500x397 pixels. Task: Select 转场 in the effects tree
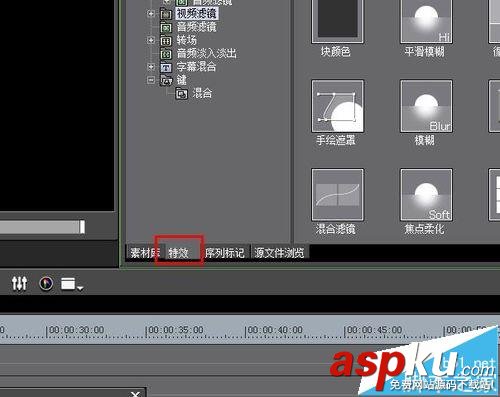coord(187,40)
